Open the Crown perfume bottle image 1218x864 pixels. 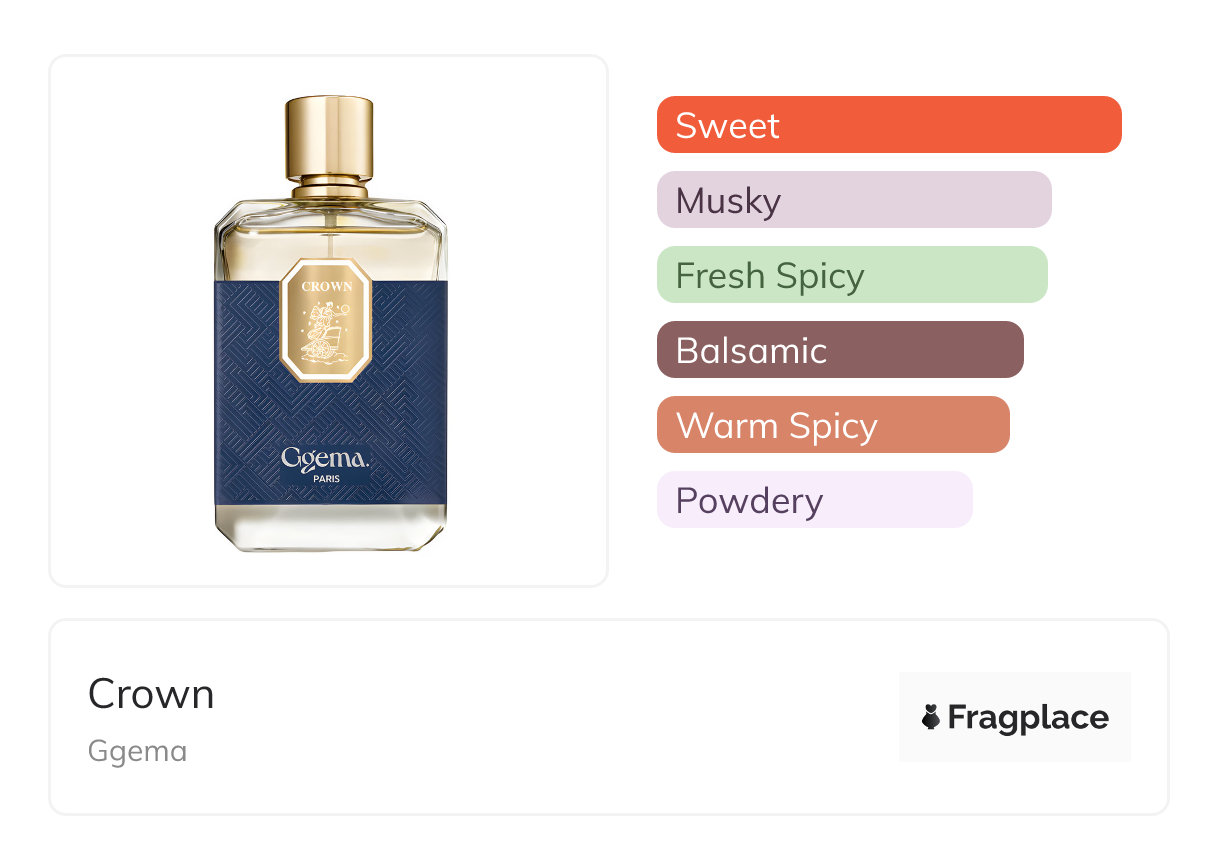click(x=331, y=322)
